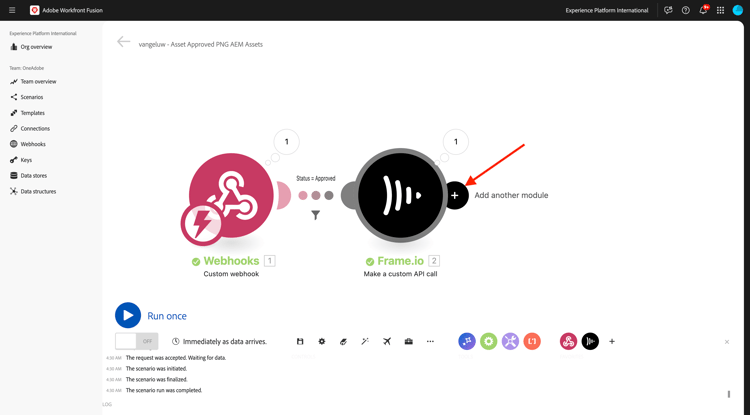
Task: Open the orange text parser brackets icon
Action: pos(532,341)
